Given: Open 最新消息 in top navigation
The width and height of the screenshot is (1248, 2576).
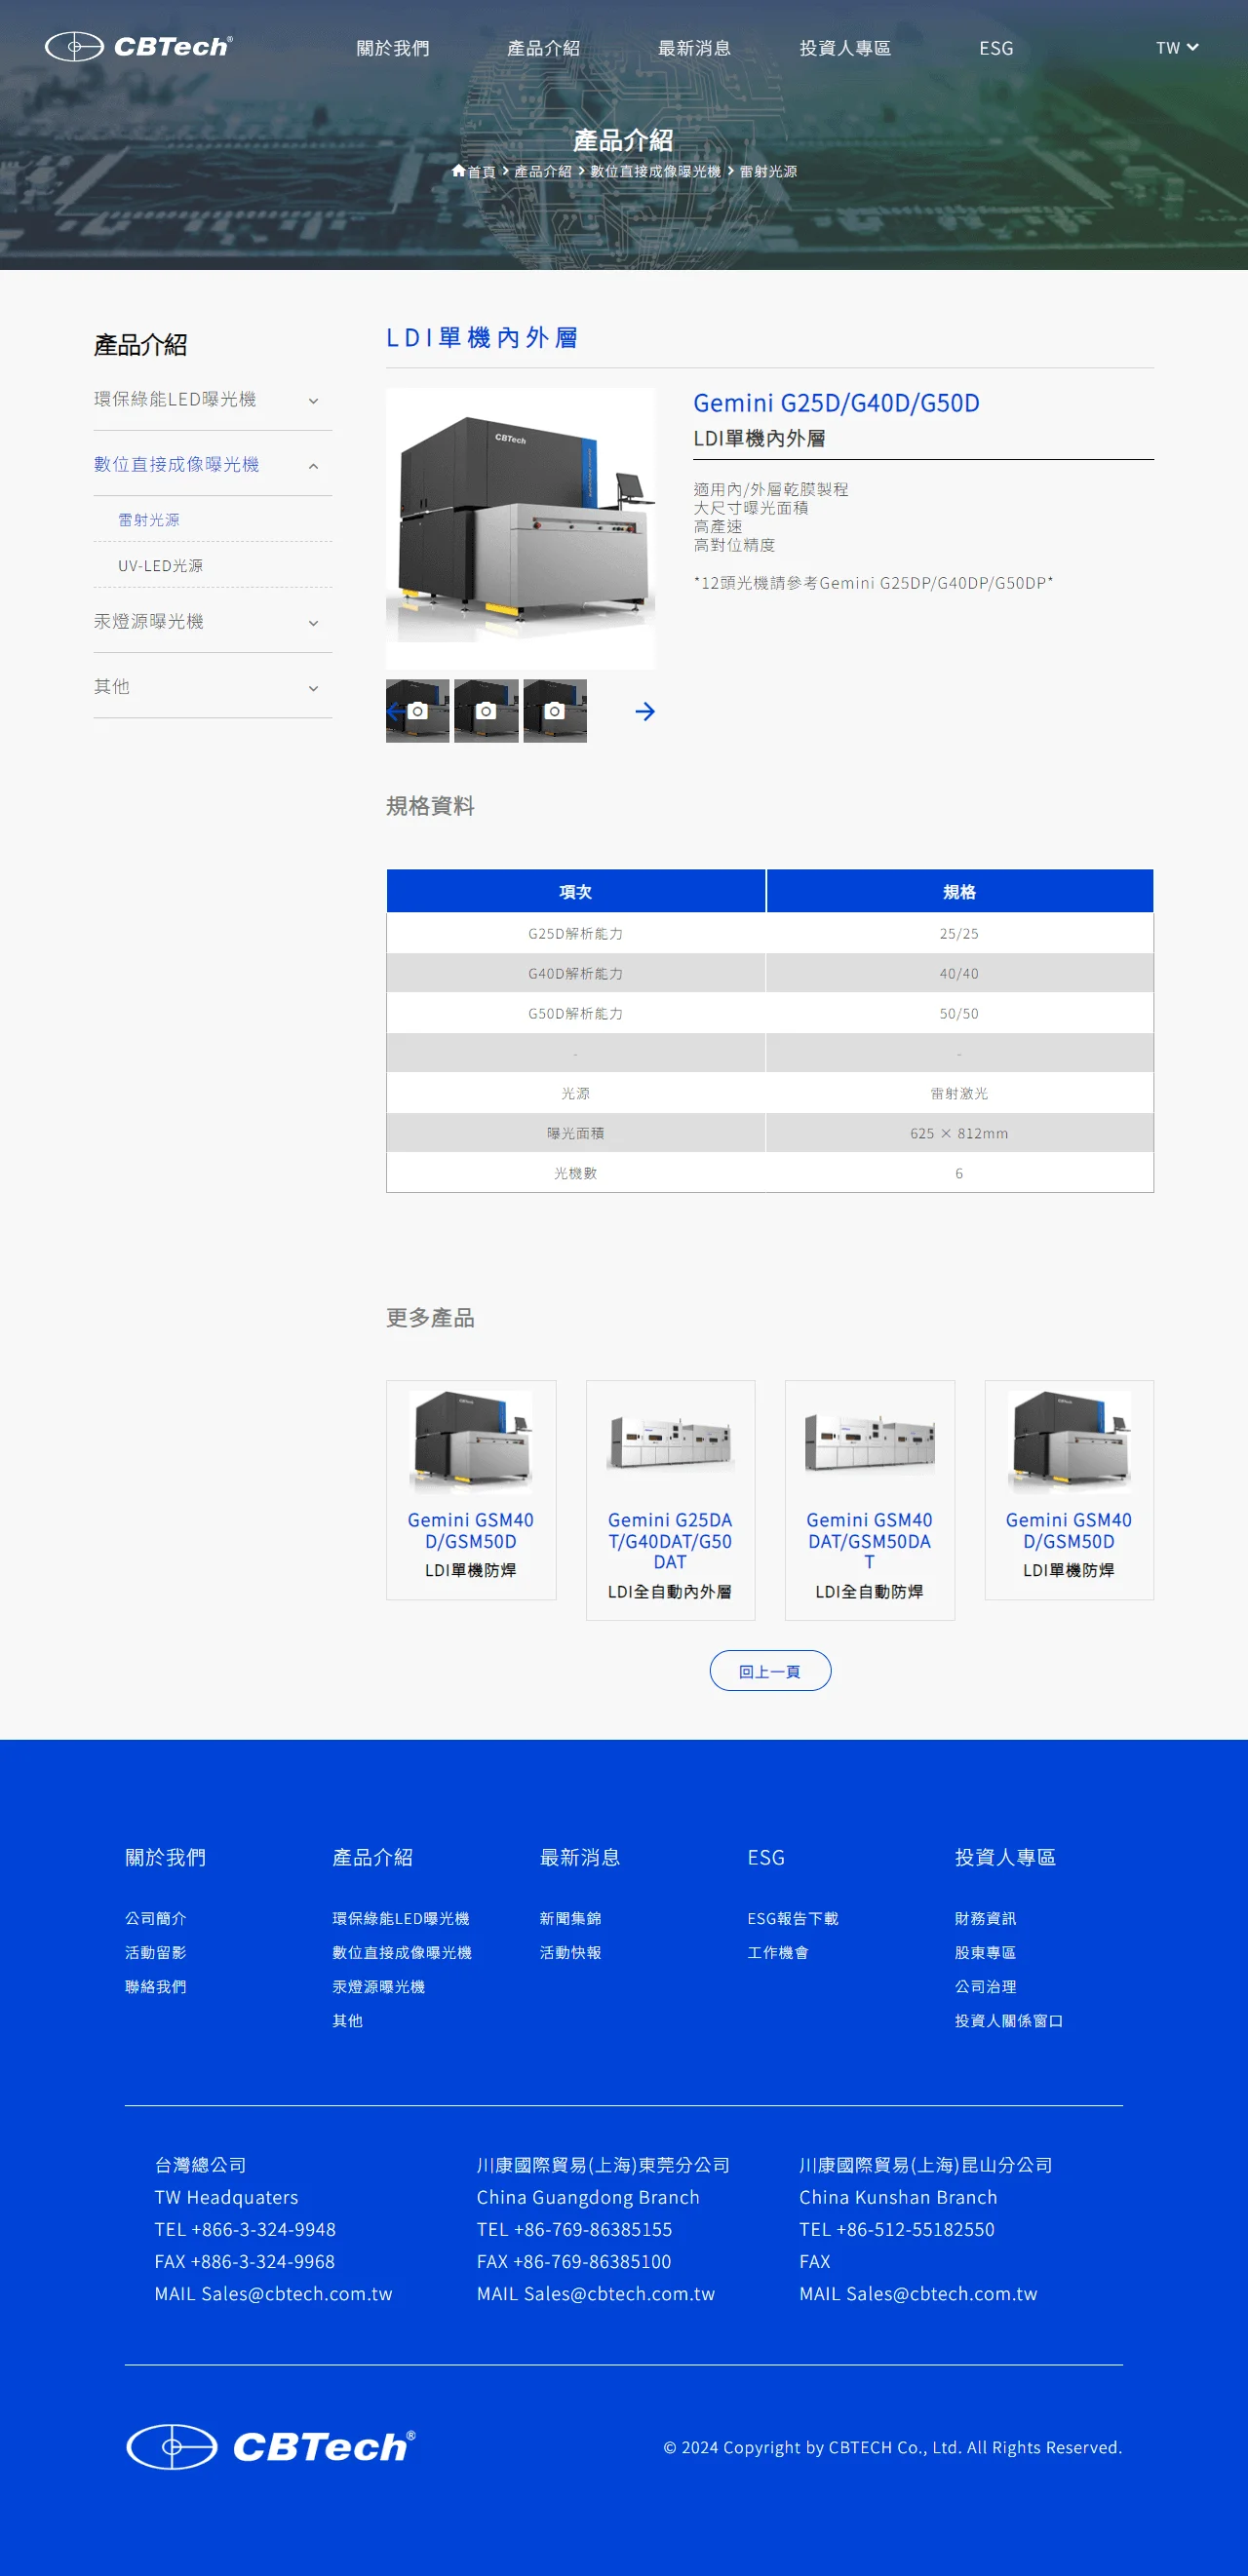Looking at the screenshot, I should (x=694, y=48).
